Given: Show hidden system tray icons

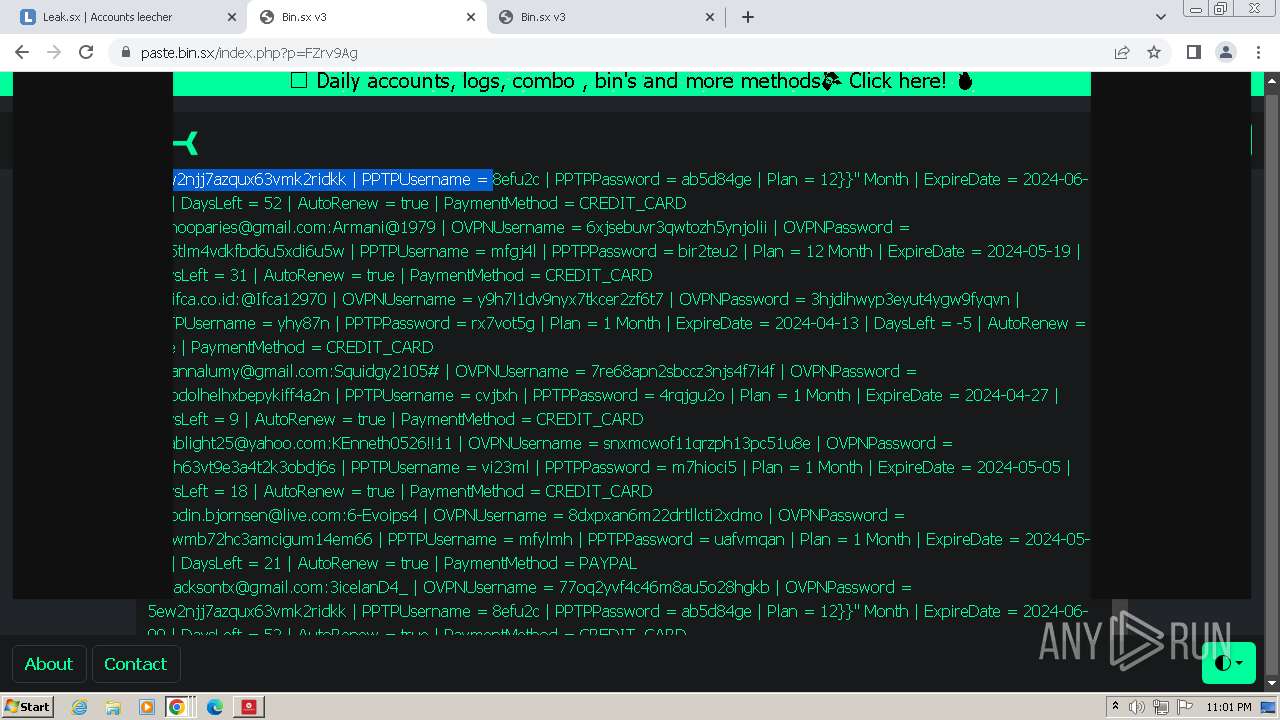Looking at the screenshot, I should pyautogui.click(x=1116, y=707).
